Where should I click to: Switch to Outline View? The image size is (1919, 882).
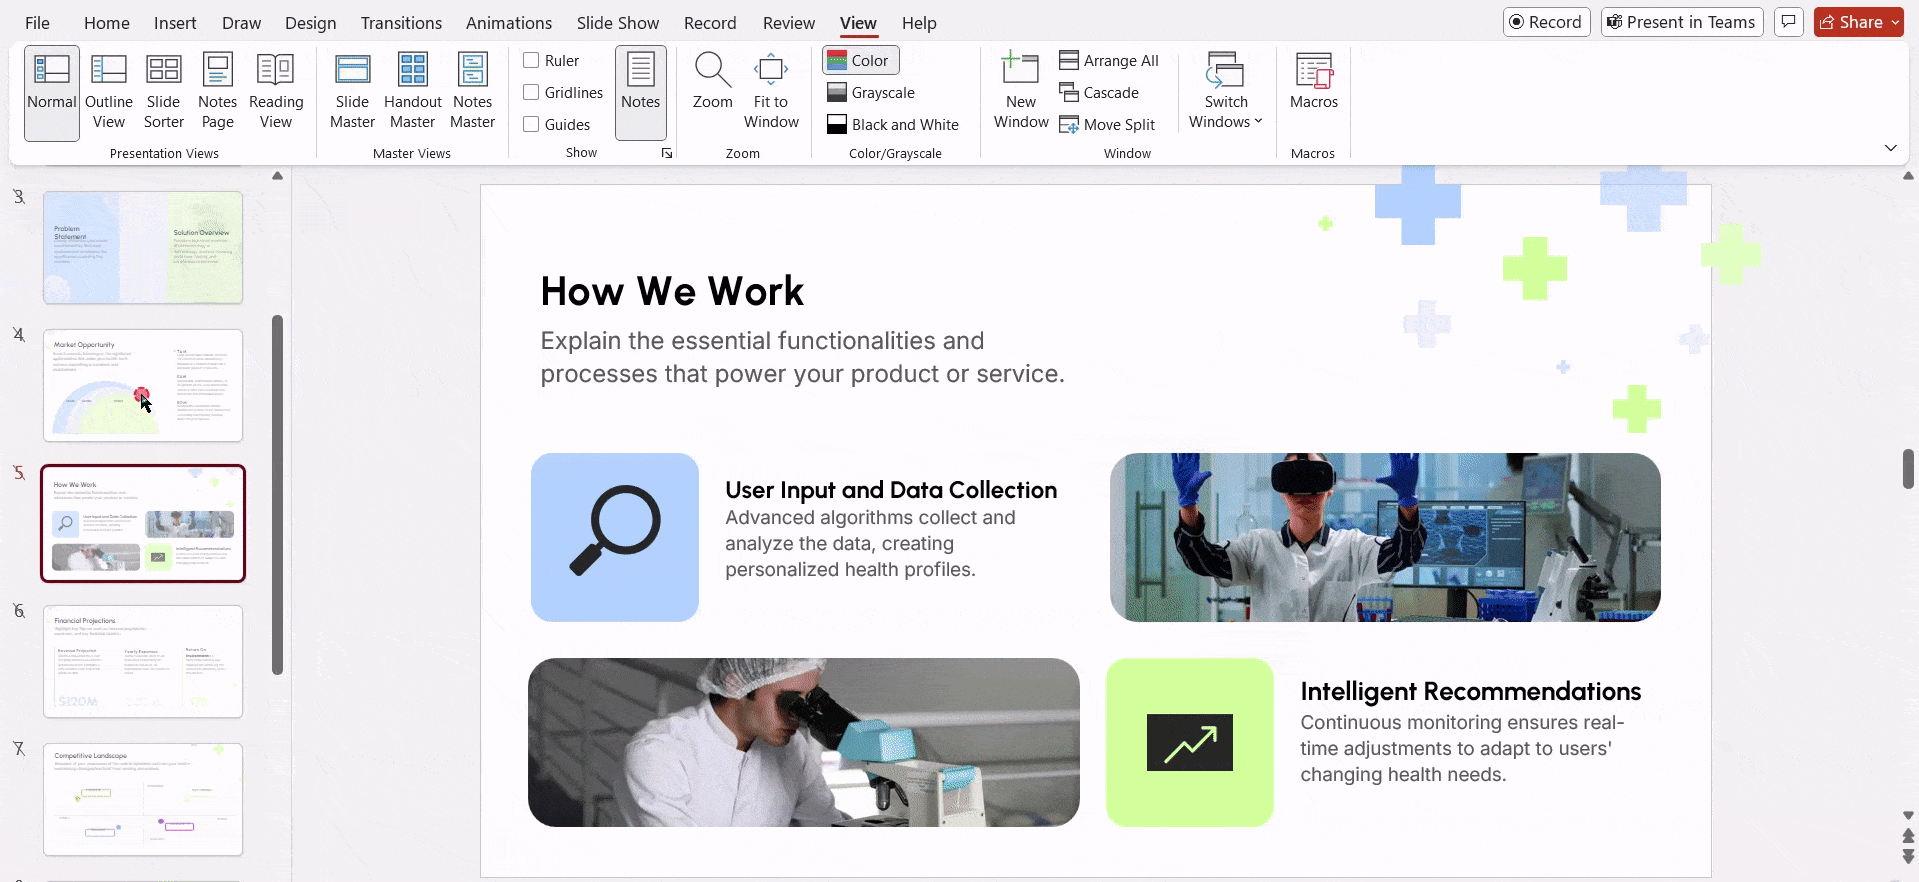[x=108, y=92]
